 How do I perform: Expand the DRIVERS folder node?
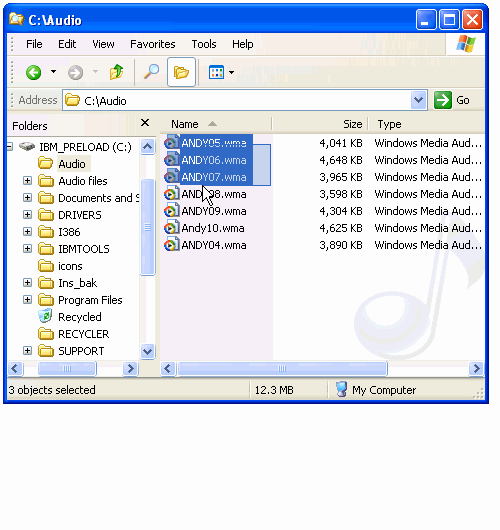(x=28, y=215)
